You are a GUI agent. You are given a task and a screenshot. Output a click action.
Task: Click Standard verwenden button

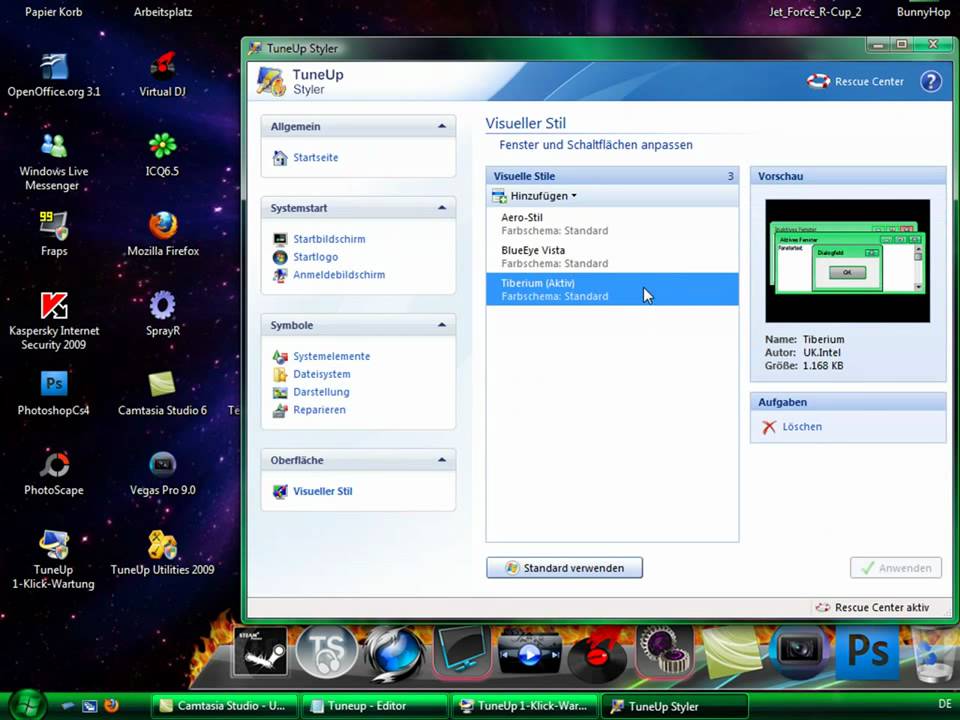click(x=564, y=568)
